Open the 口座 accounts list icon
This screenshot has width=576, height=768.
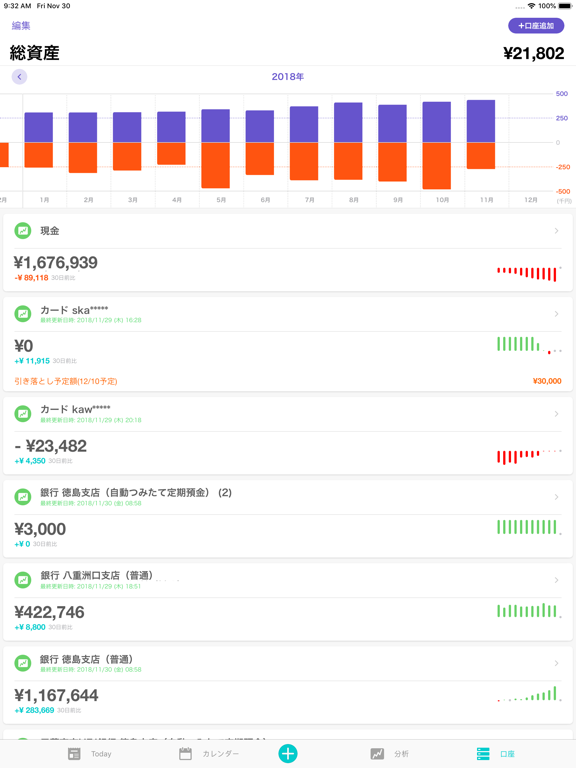coord(483,754)
